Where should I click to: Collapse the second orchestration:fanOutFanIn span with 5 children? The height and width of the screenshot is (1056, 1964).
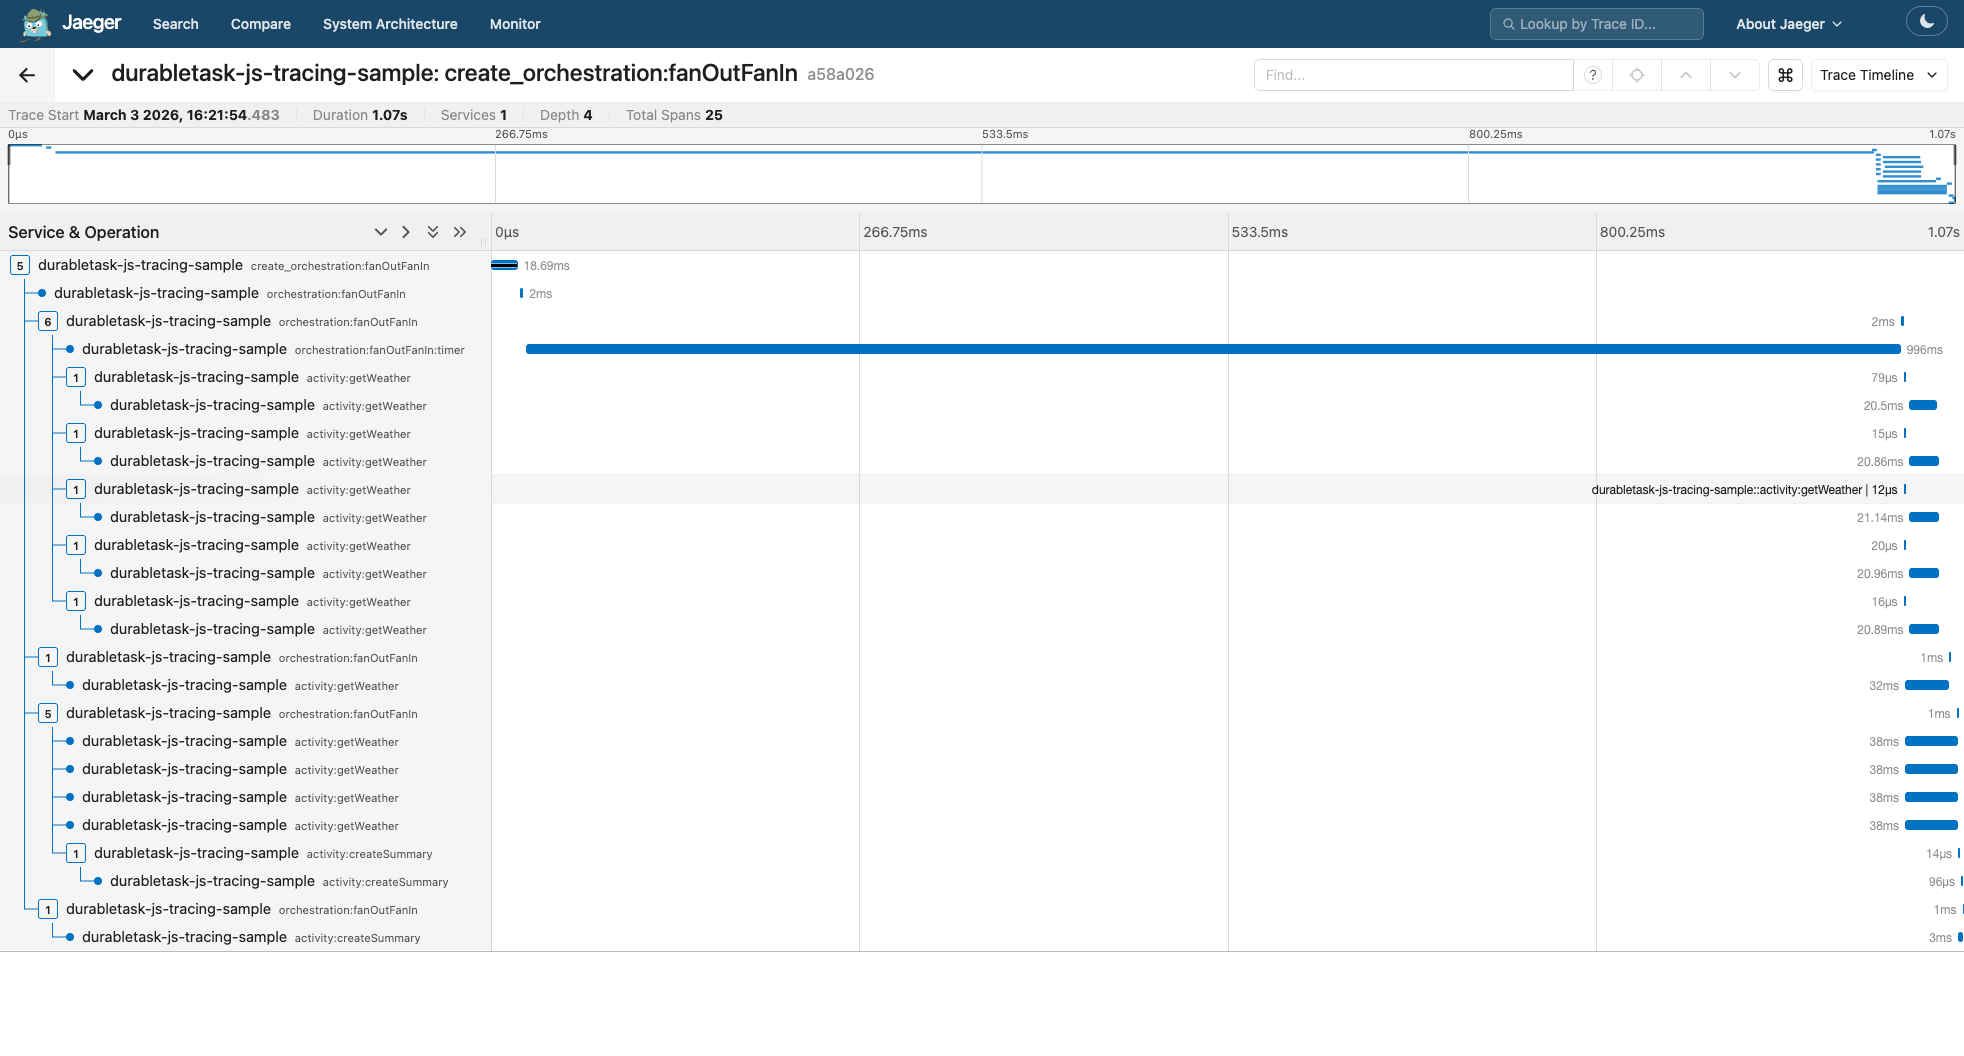pyautogui.click(x=48, y=714)
